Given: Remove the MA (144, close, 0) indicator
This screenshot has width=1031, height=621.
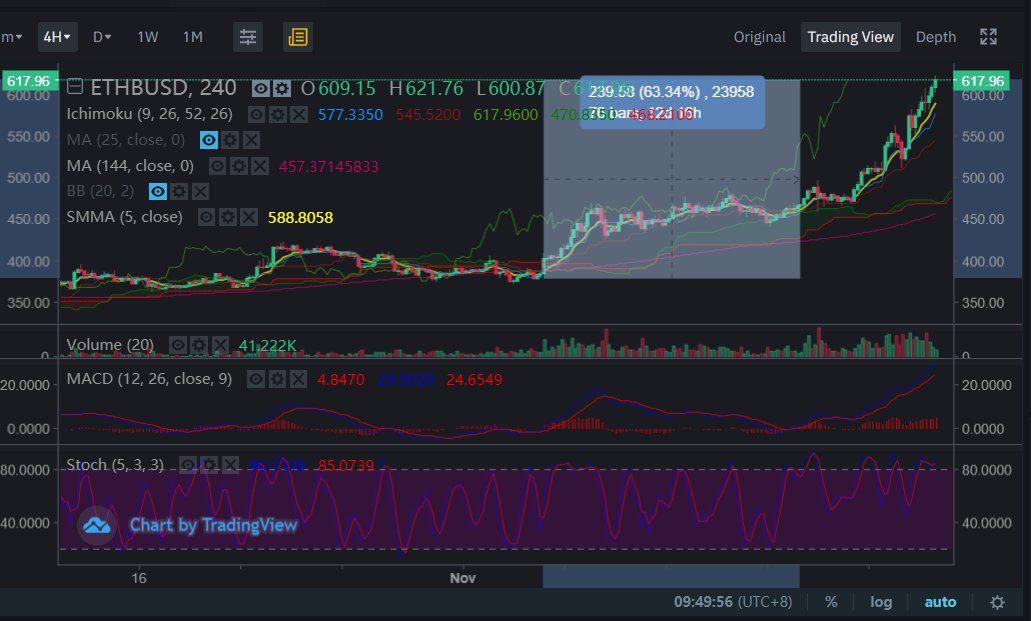Looking at the screenshot, I should coord(259,166).
